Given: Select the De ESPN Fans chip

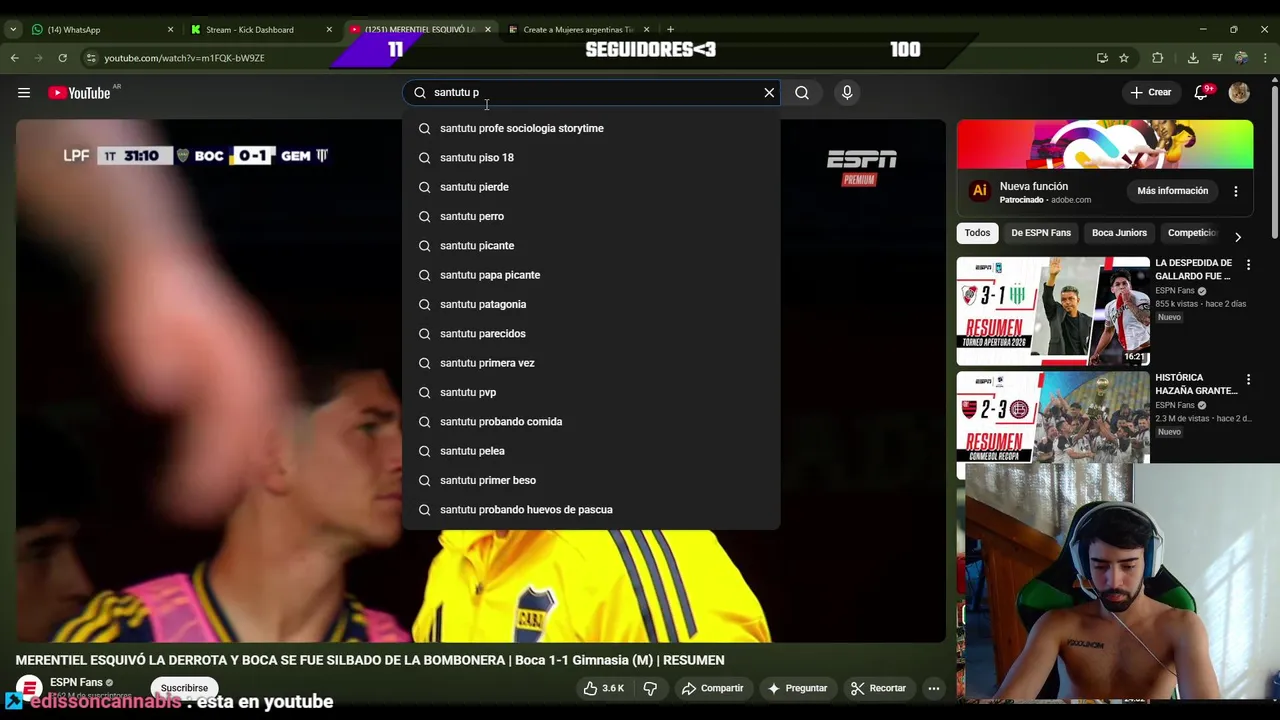Looking at the screenshot, I should (x=1041, y=233).
